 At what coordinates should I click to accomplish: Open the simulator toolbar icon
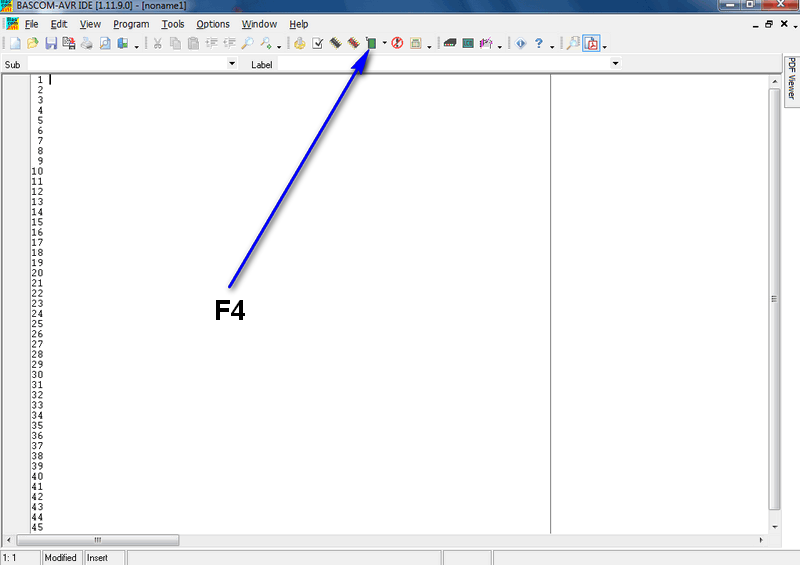(x=416, y=43)
